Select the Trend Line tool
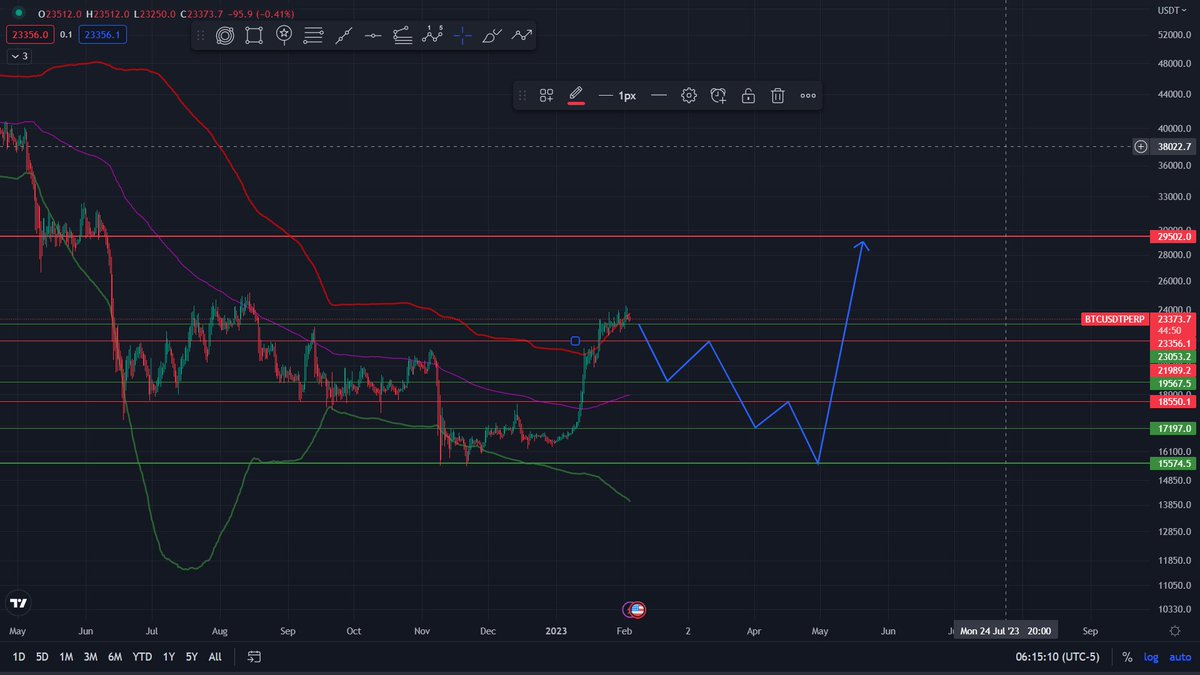This screenshot has height=675, width=1200. tap(343, 36)
